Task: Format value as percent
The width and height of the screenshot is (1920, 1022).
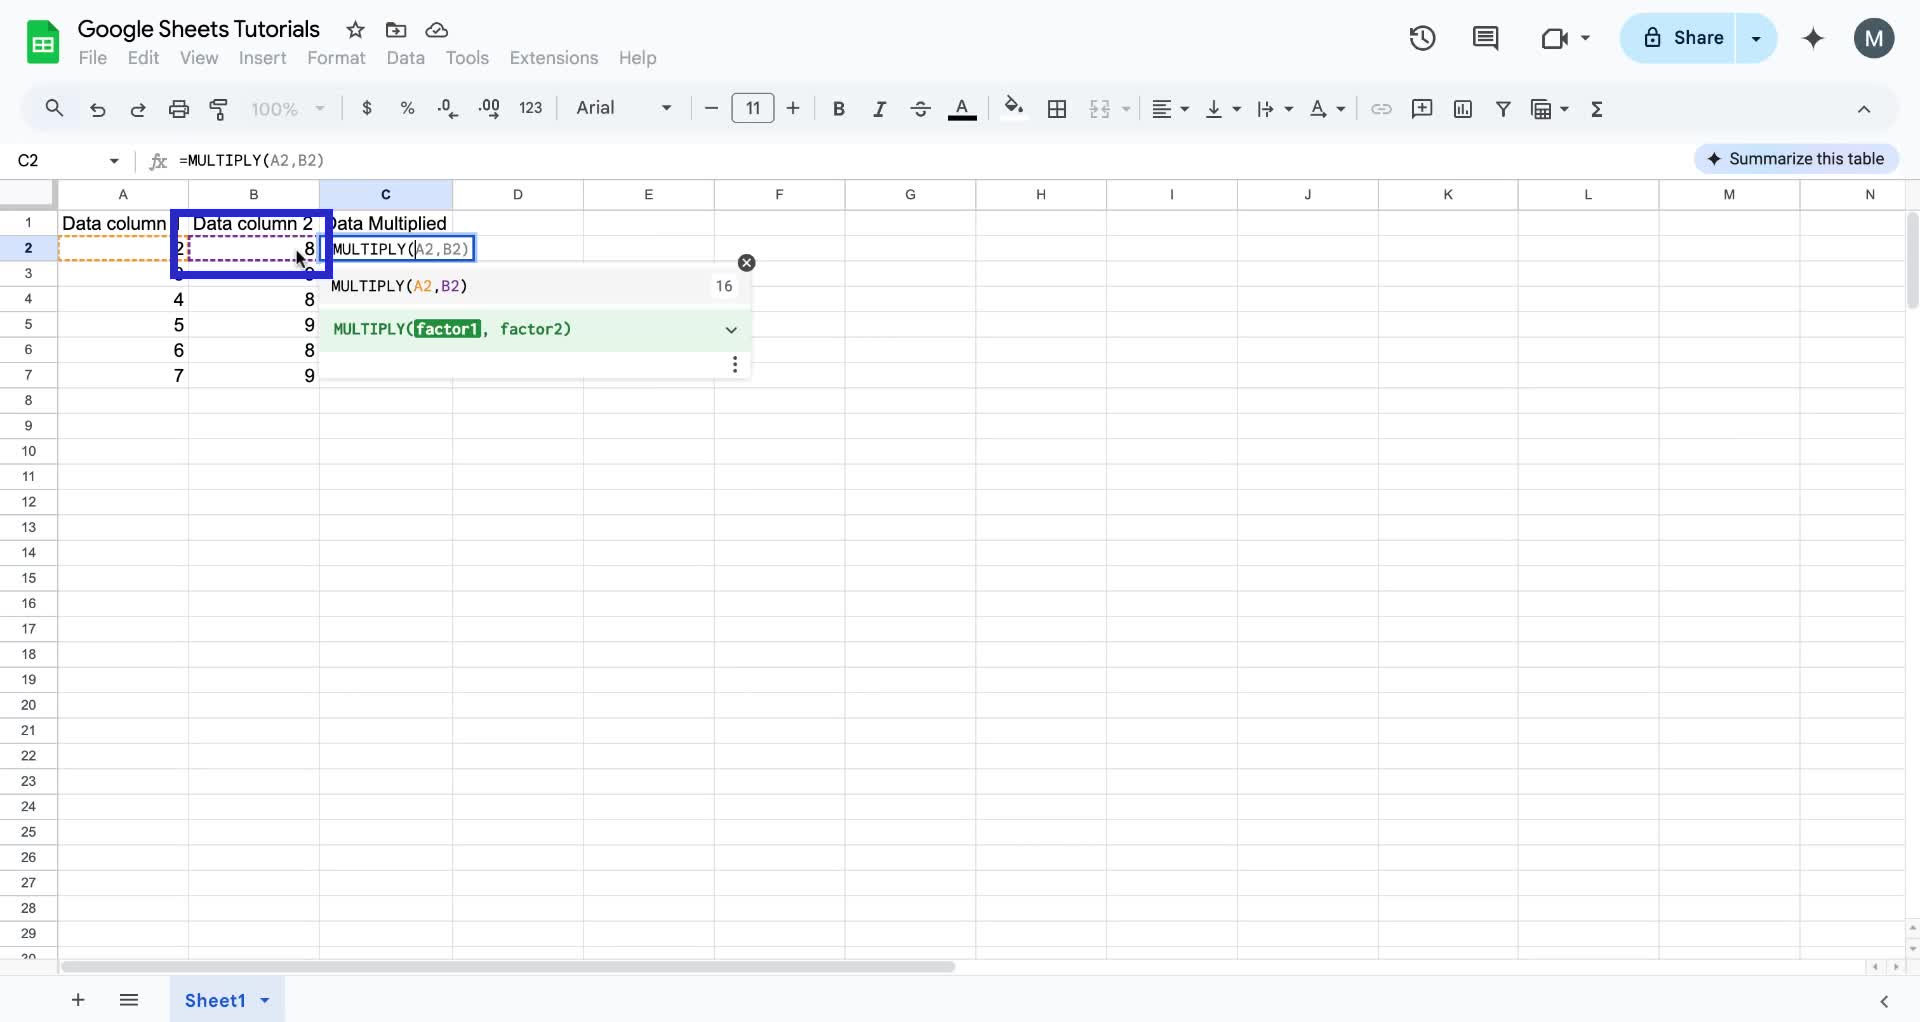Action: pyautogui.click(x=407, y=109)
